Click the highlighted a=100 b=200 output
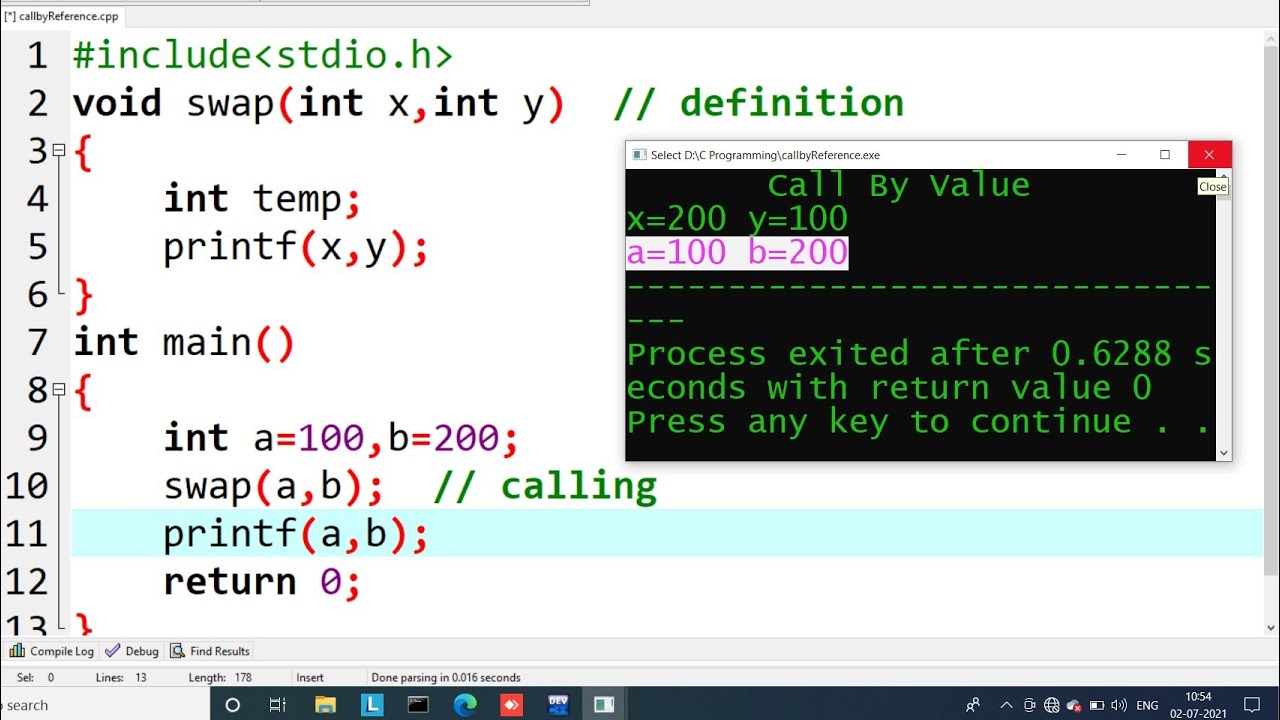This screenshot has width=1280, height=720. pos(737,253)
